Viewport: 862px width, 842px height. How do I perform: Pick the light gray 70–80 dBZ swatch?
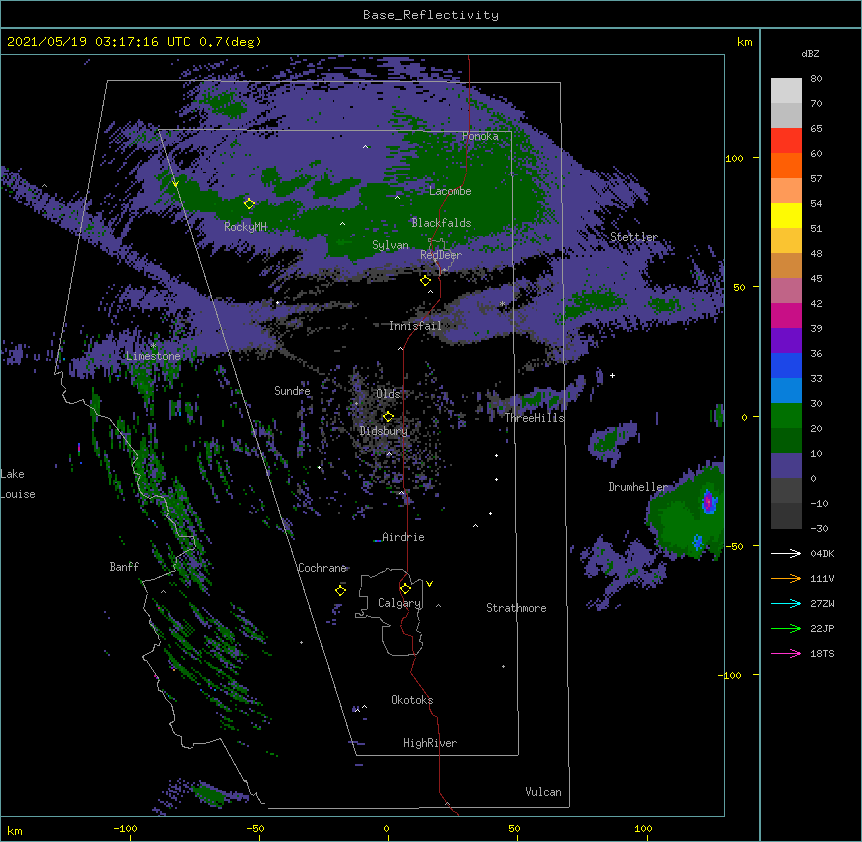(x=786, y=91)
